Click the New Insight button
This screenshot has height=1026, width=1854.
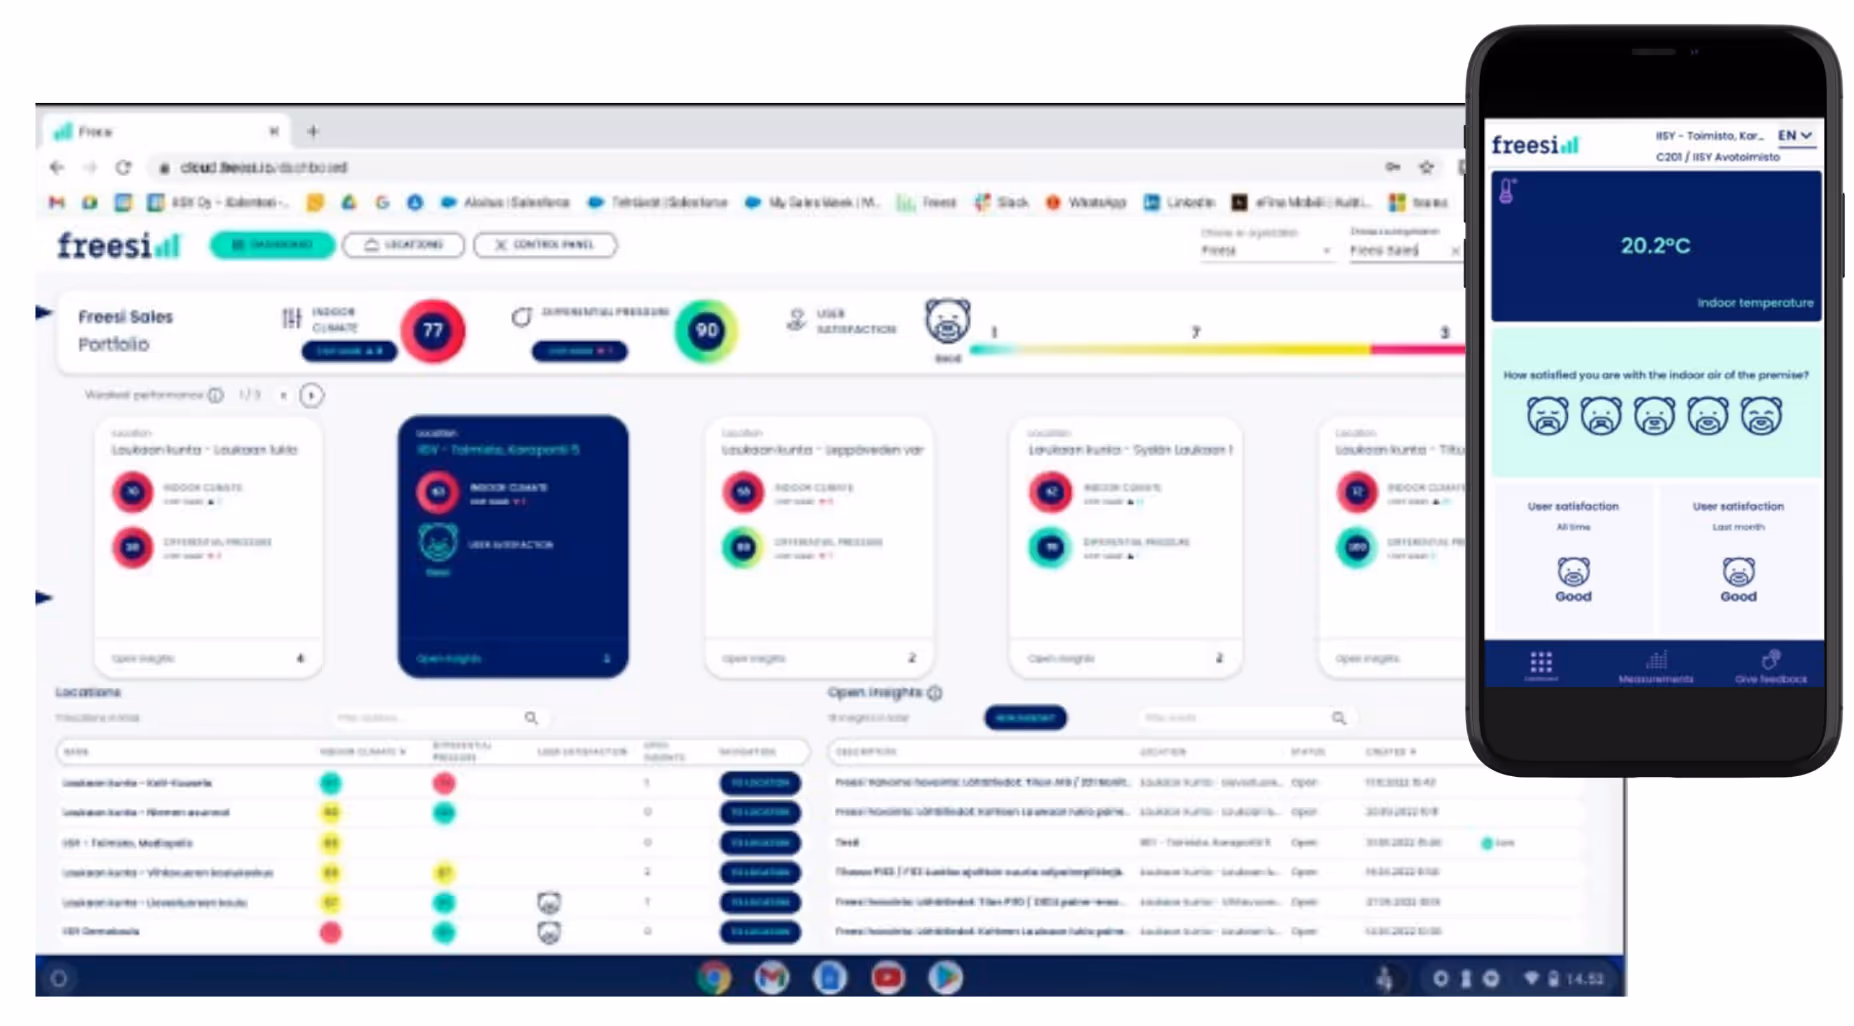pos(1025,717)
